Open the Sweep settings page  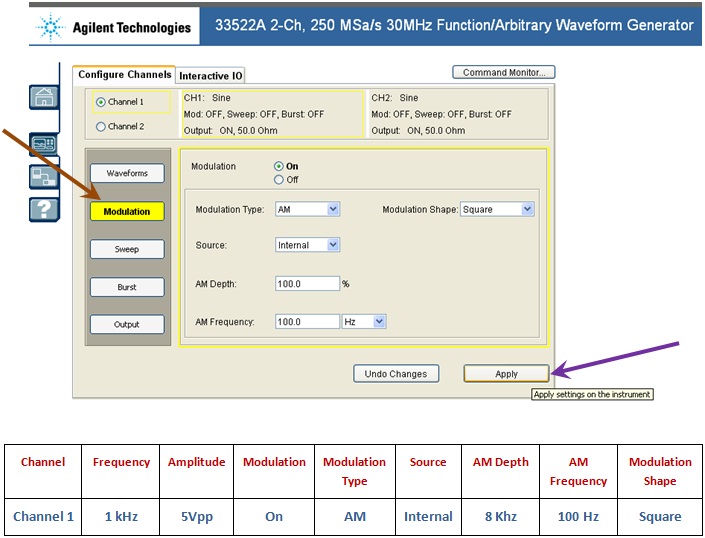(x=126, y=249)
